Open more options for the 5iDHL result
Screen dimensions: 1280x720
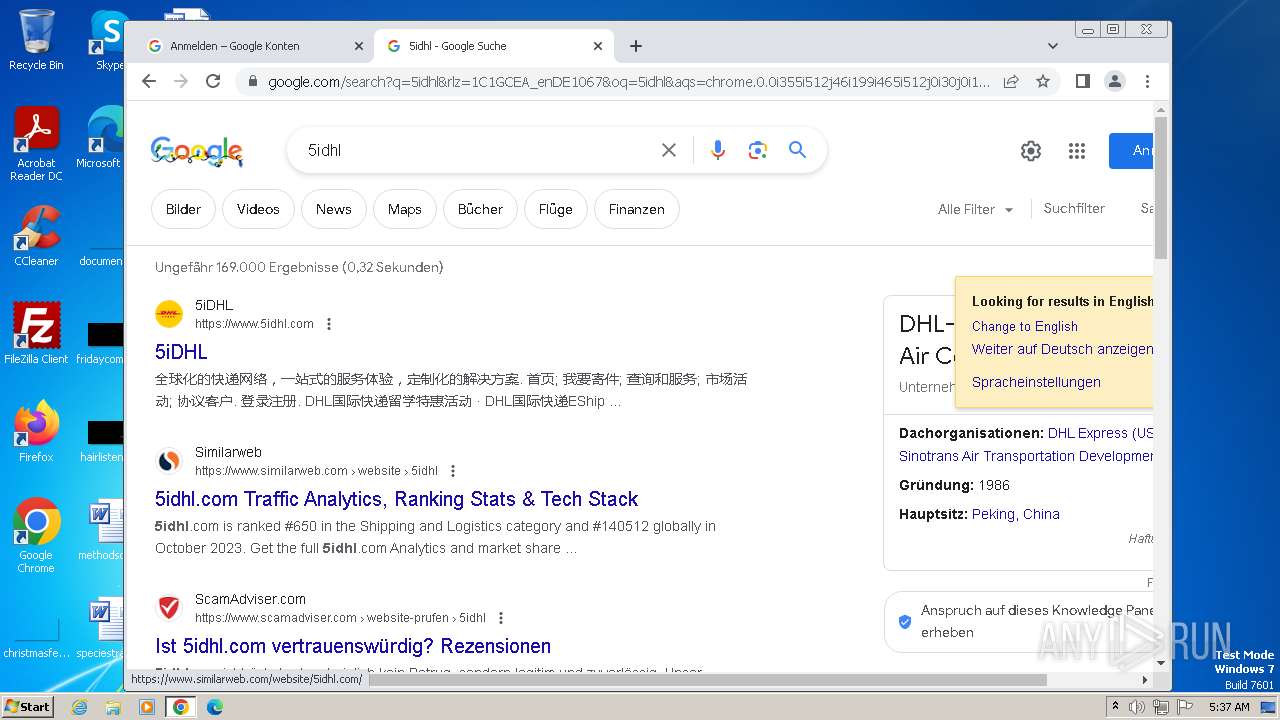coord(329,324)
